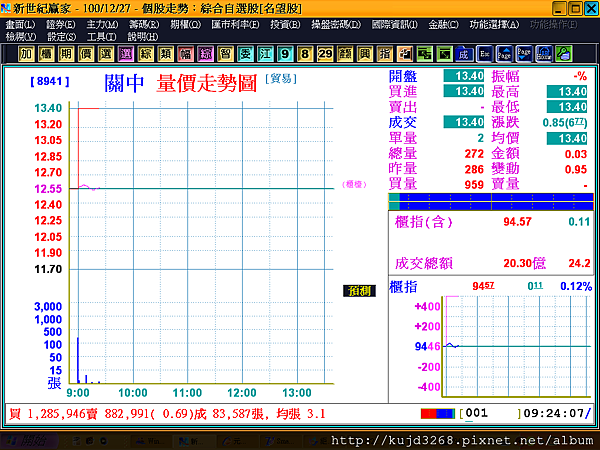600x450 pixels.
Task: Open the 投資(B) menu
Action: click(x=285, y=25)
